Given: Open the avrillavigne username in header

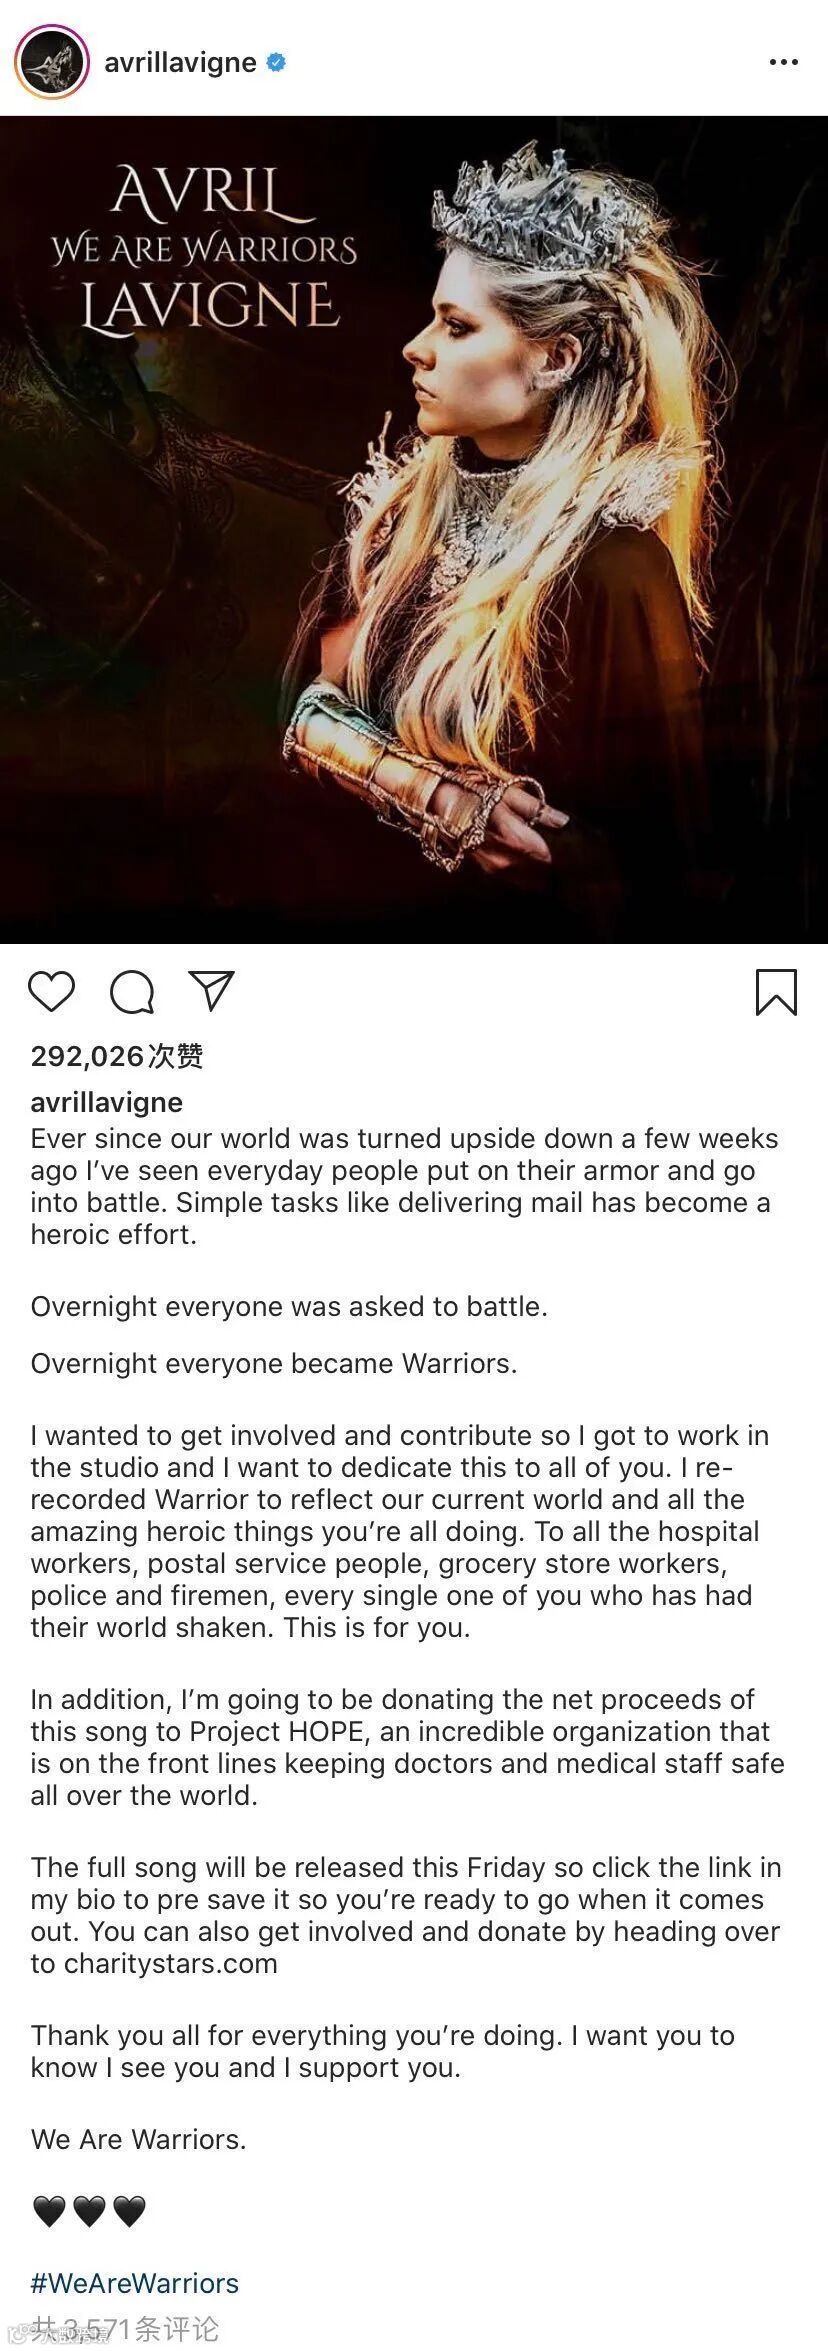Looking at the screenshot, I should pos(180,62).
